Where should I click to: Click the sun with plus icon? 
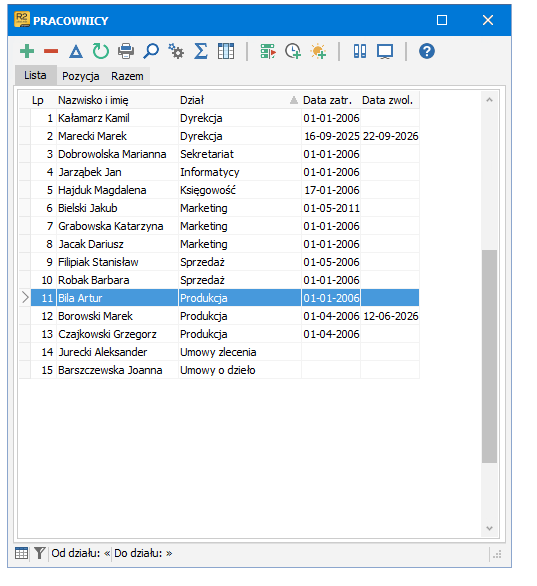click(x=318, y=51)
